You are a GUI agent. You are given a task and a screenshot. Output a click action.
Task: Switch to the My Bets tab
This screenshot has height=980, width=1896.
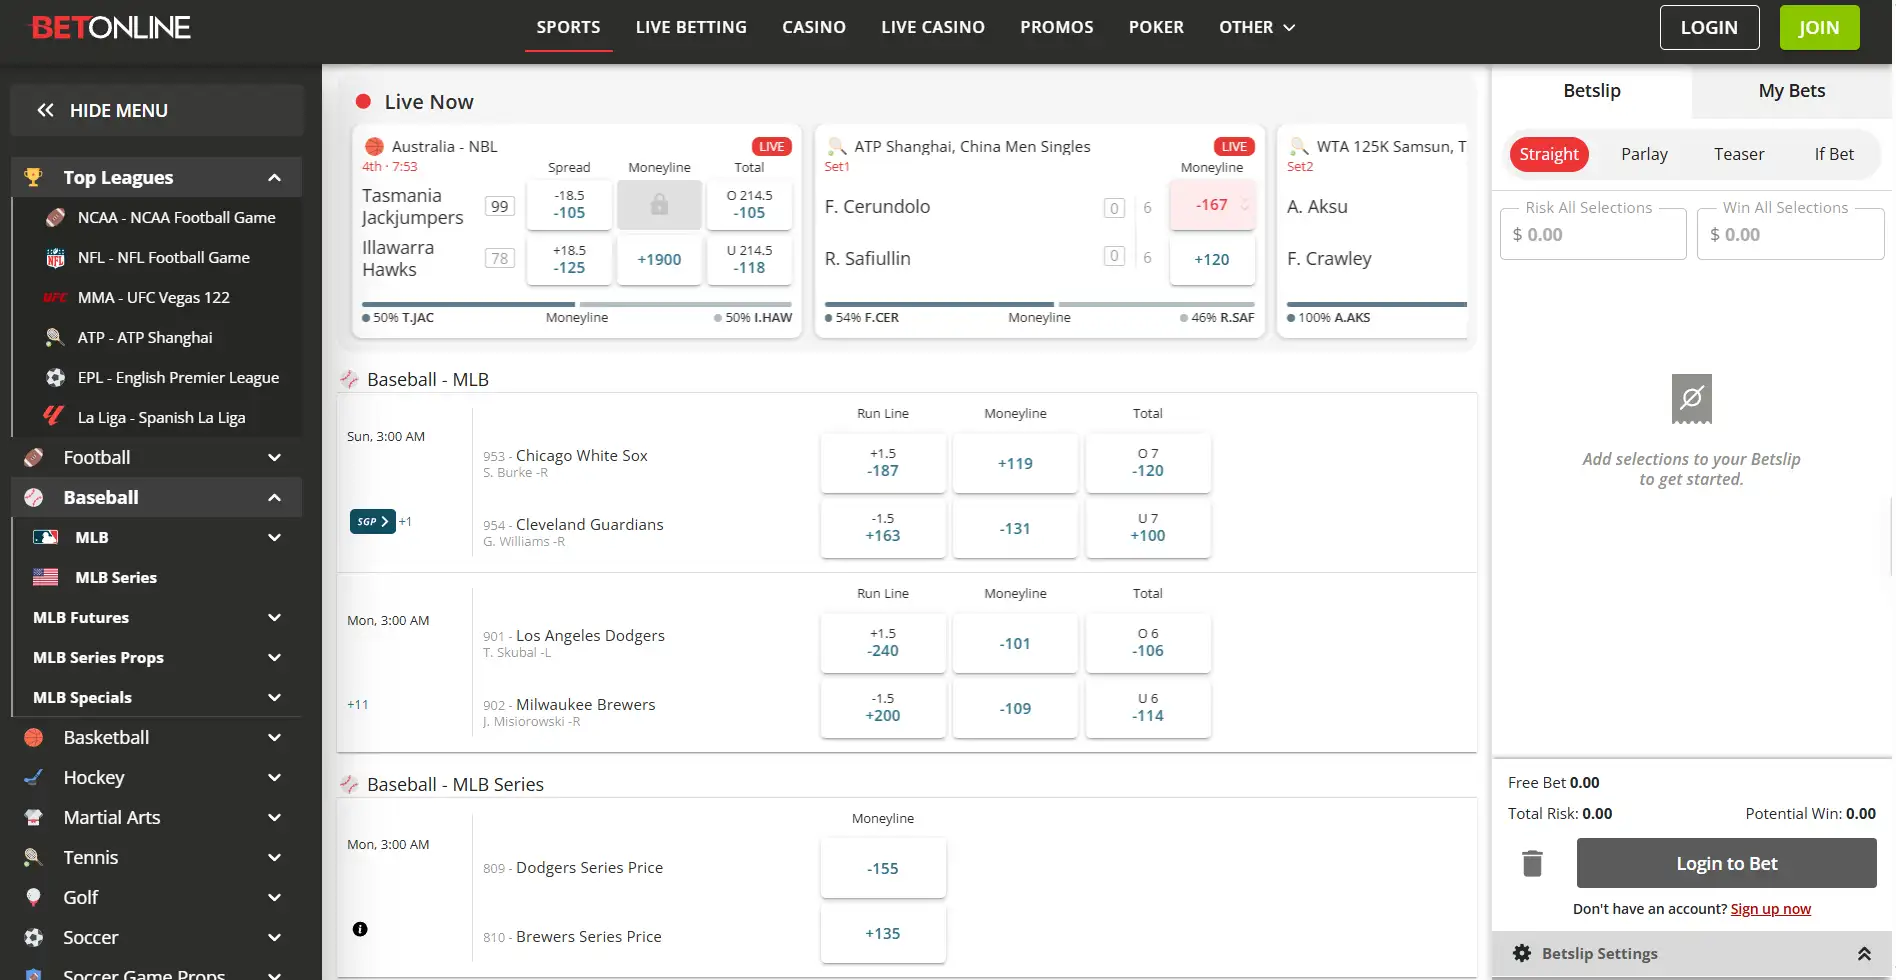(x=1792, y=91)
